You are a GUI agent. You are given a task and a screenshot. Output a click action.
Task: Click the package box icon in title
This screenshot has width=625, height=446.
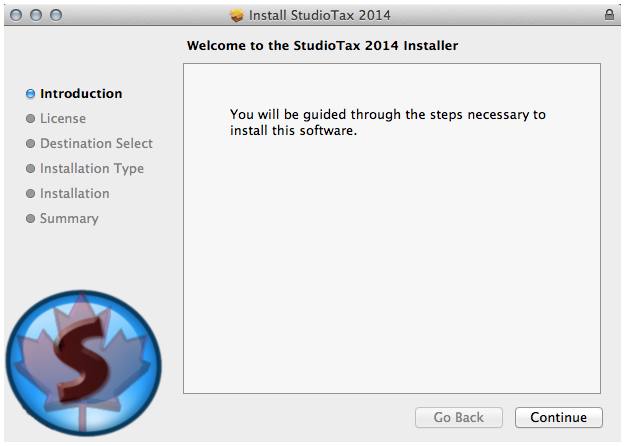pyautogui.click(x=236, y=15)
